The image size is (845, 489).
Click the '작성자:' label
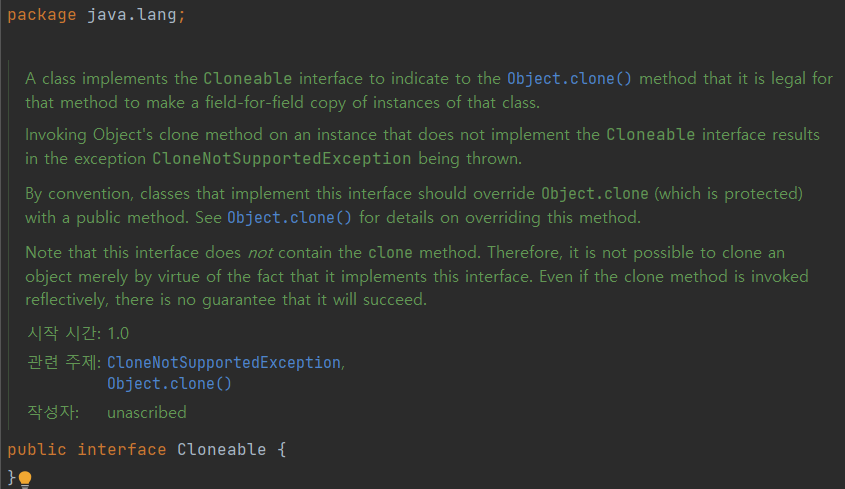point(52,412)
